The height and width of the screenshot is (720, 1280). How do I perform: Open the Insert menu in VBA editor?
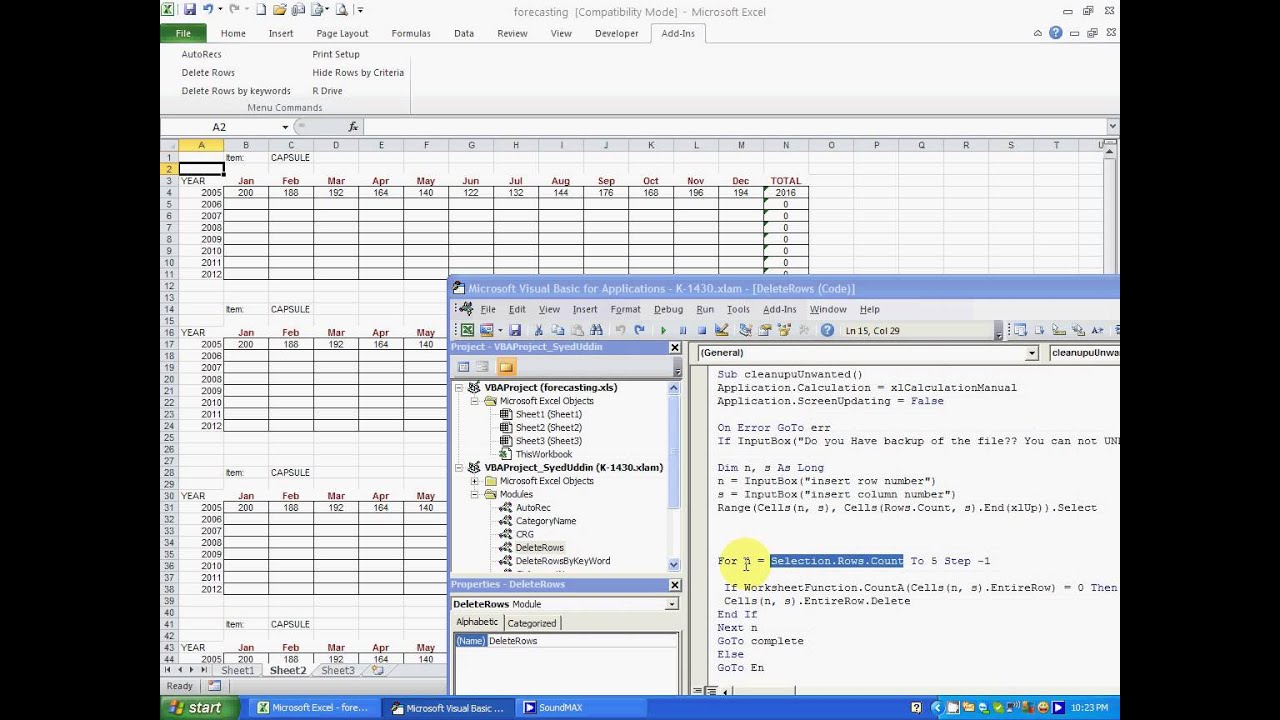point(585,309)
